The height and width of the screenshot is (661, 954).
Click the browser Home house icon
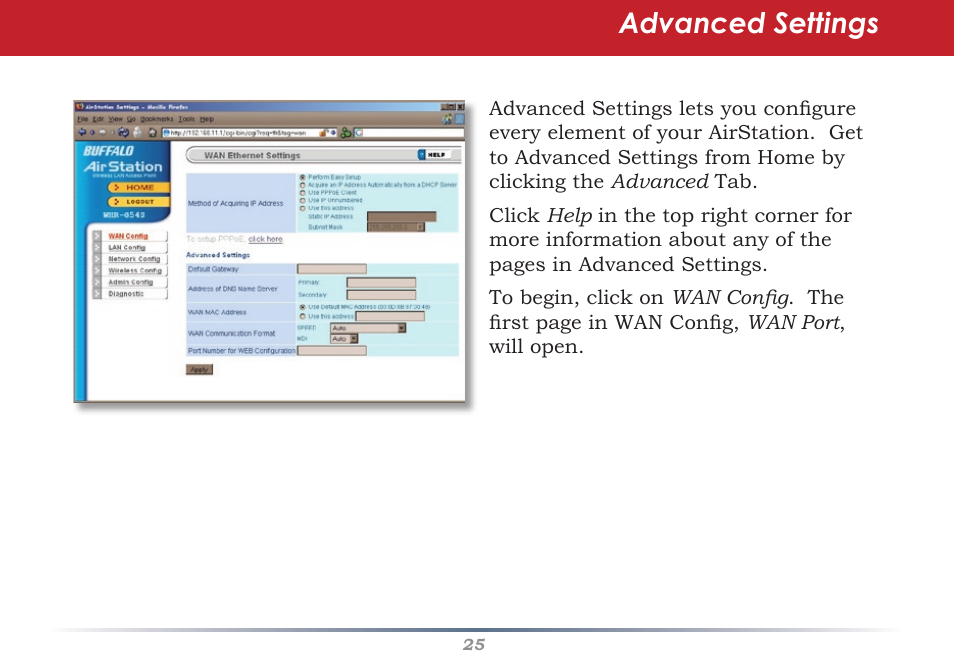click(x=153, y=132)
